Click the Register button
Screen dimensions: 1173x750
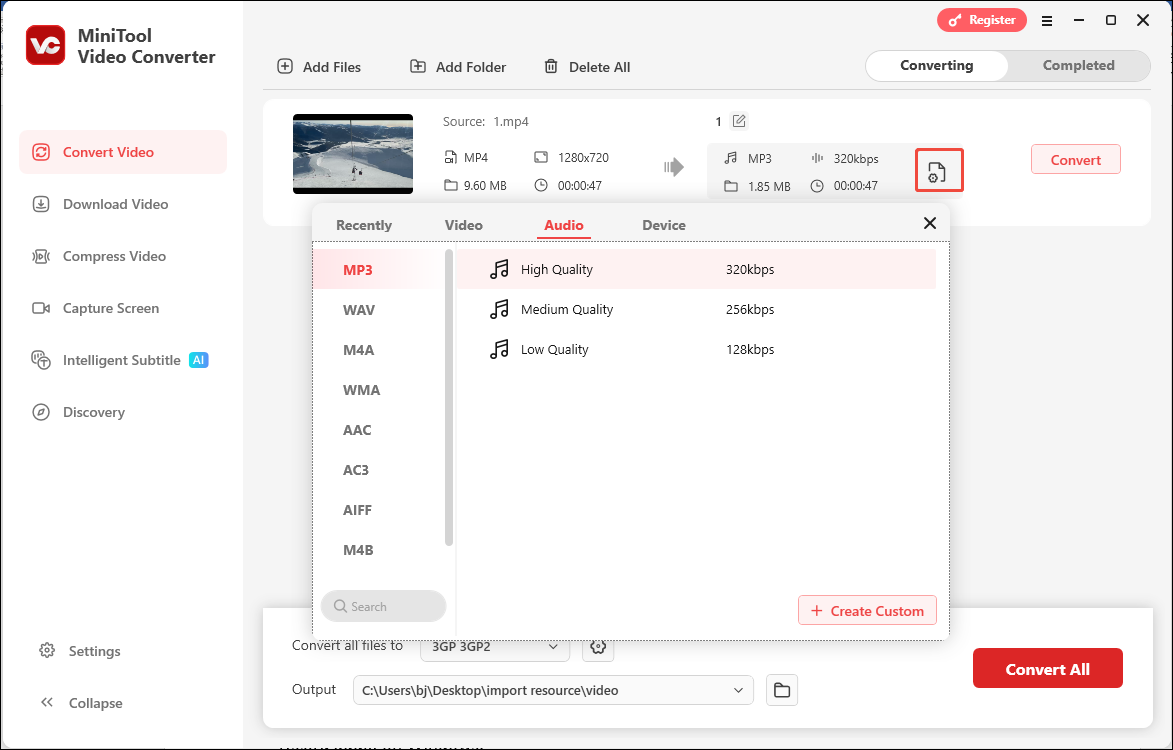(x=981, y=19)
